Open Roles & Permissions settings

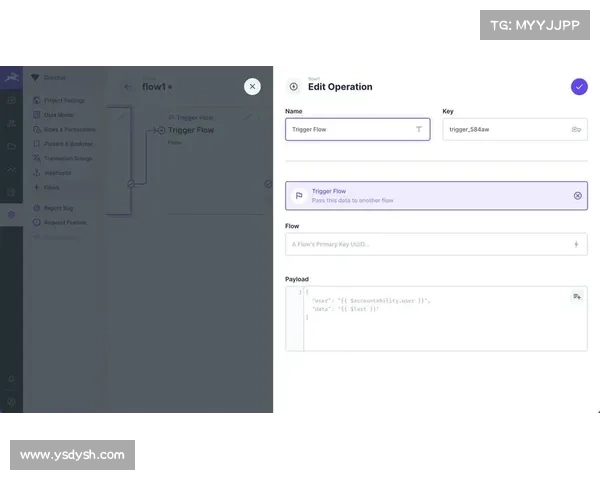(x=68, y=129)
